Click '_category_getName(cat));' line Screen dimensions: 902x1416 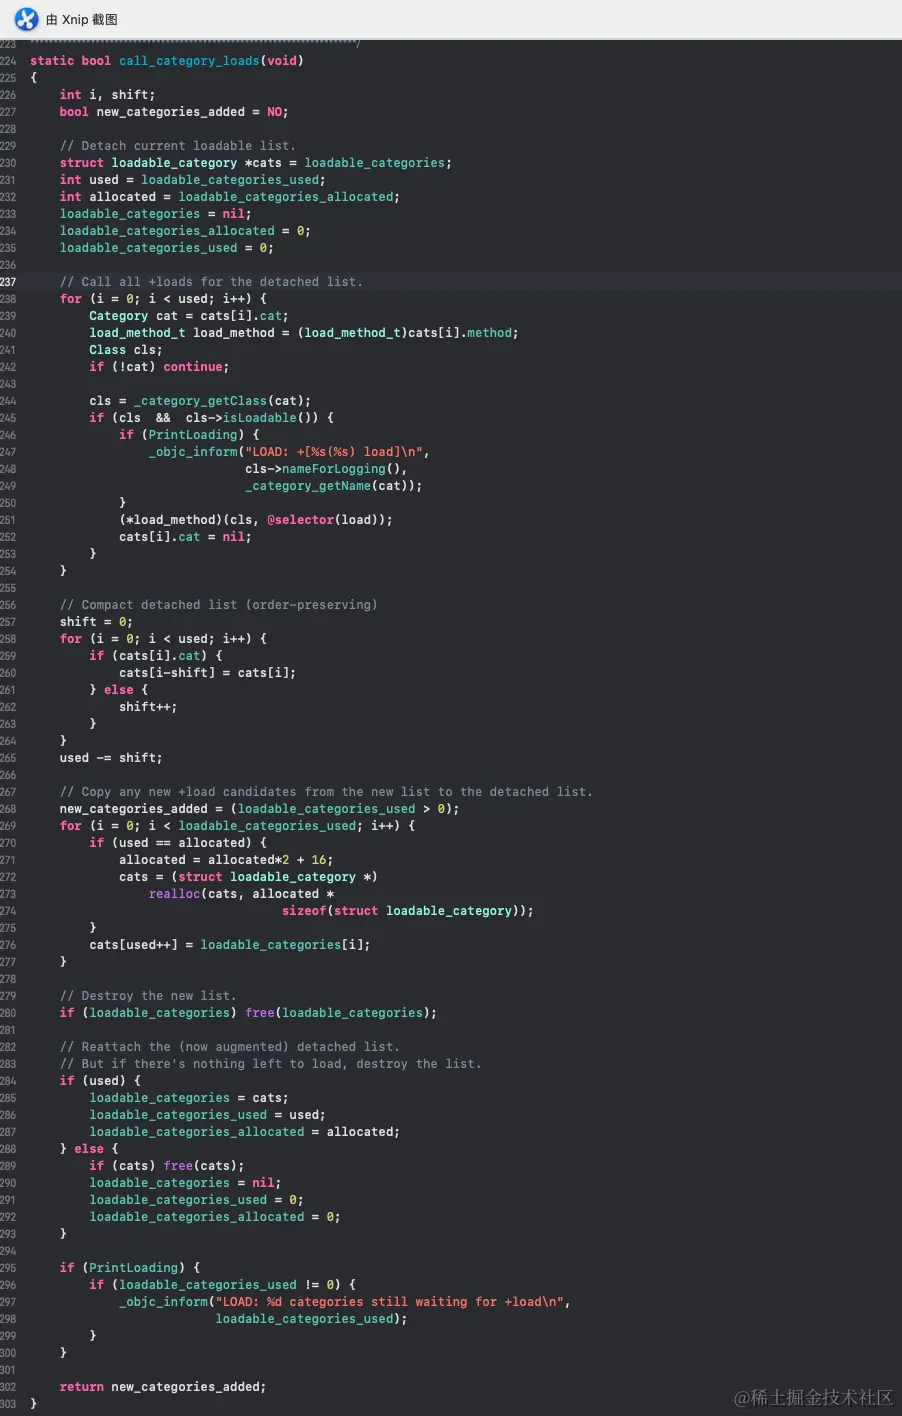(x=333, y=486)
